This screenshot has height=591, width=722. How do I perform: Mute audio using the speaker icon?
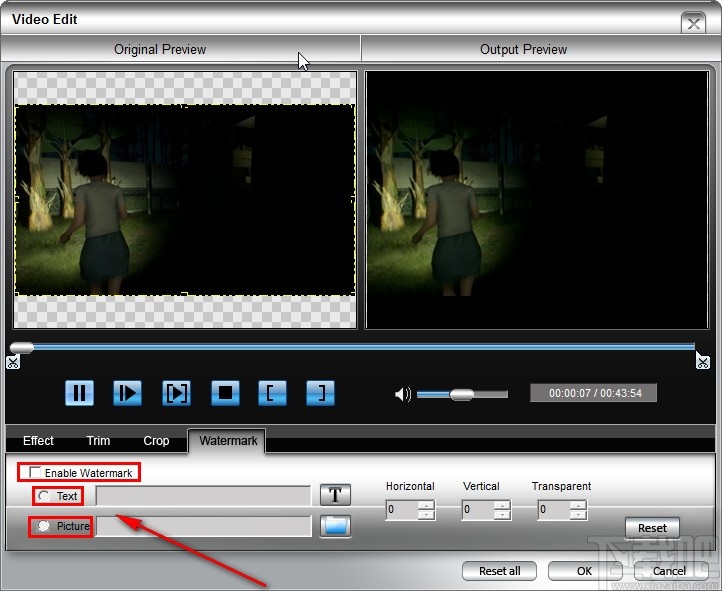[x=403, y=394]
